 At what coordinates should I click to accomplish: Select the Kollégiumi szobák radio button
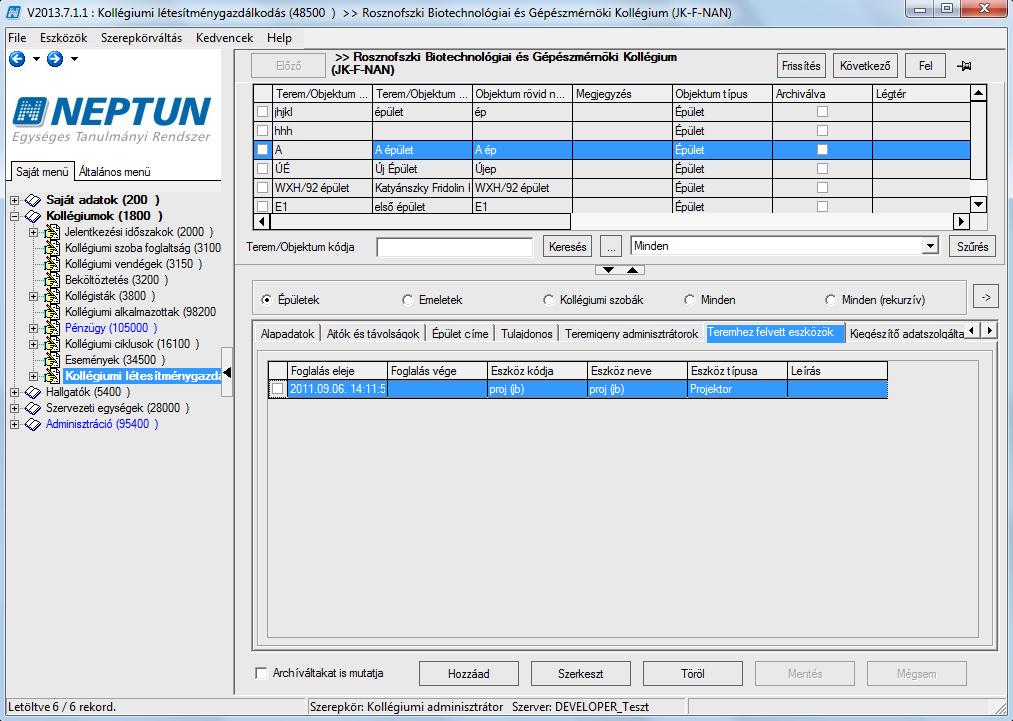(x=548, y=300)
